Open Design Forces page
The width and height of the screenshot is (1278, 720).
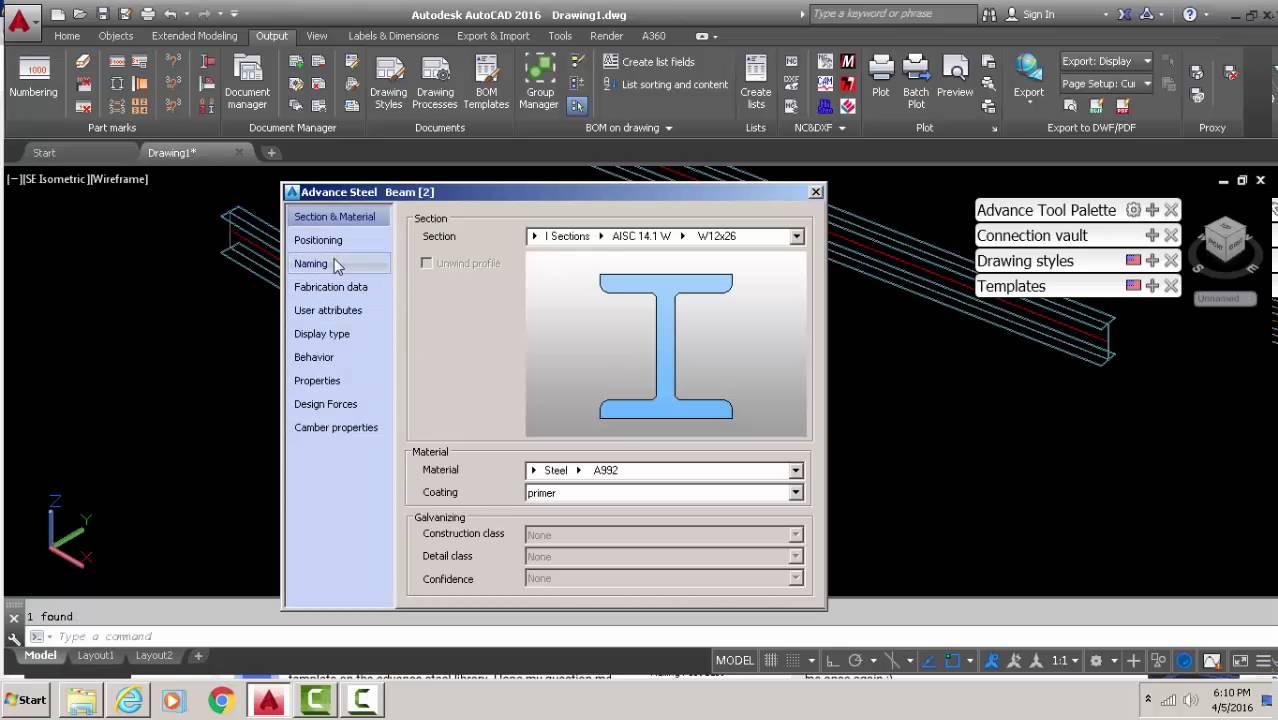coord(338,404)
